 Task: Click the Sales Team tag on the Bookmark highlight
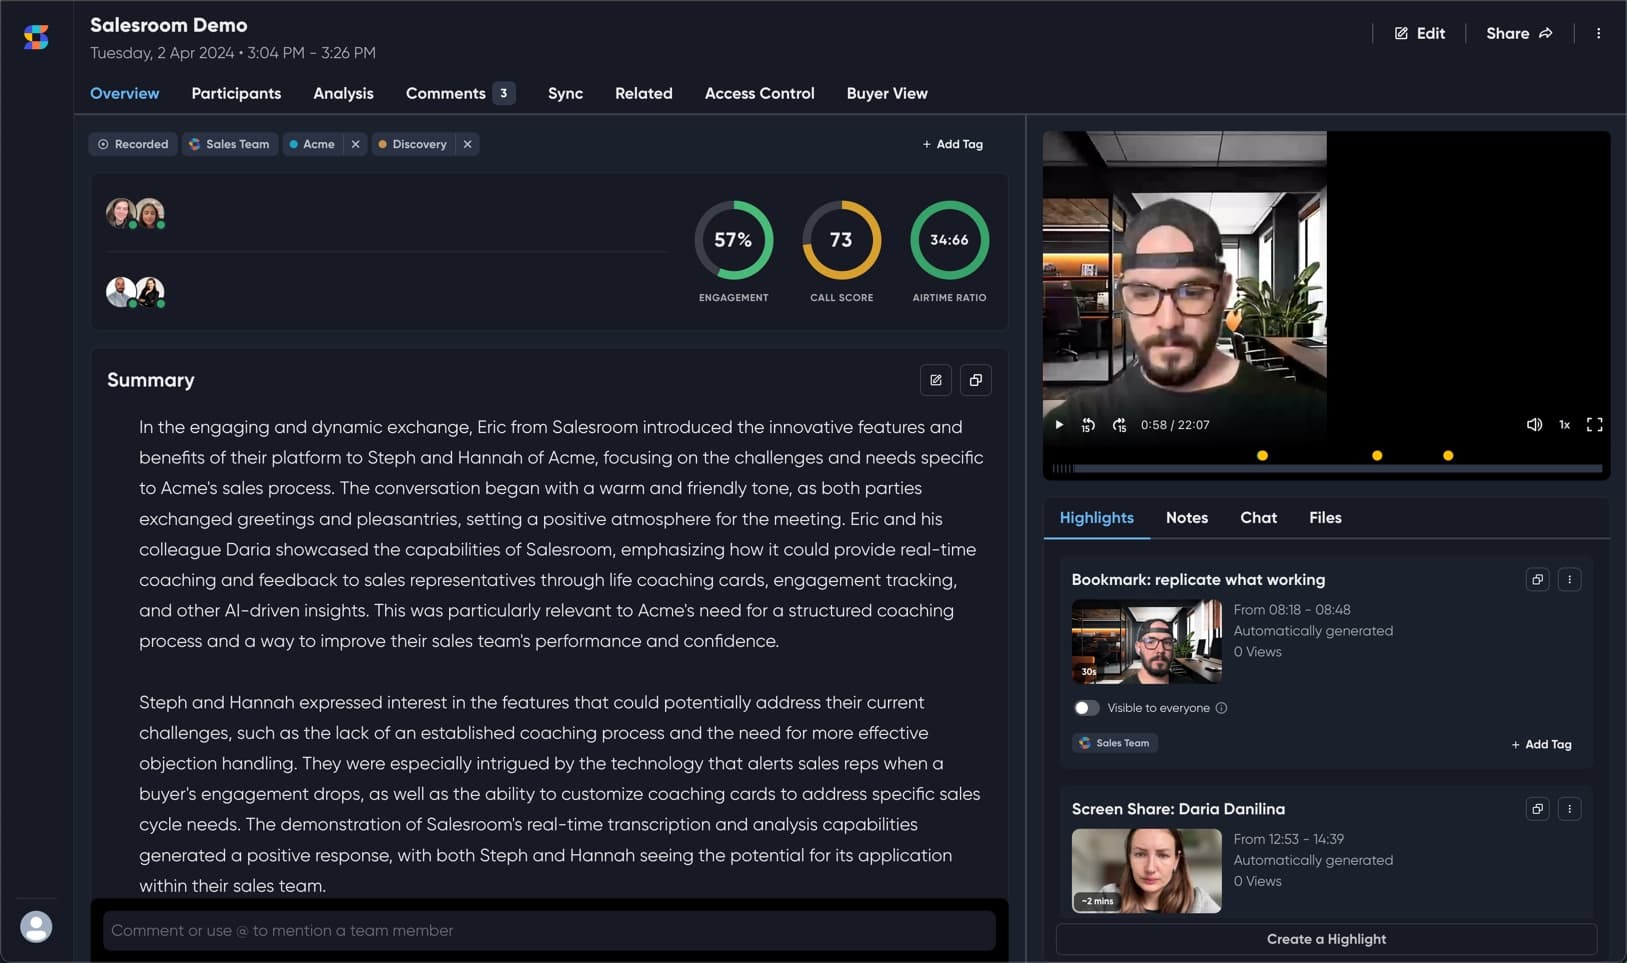1114,743
